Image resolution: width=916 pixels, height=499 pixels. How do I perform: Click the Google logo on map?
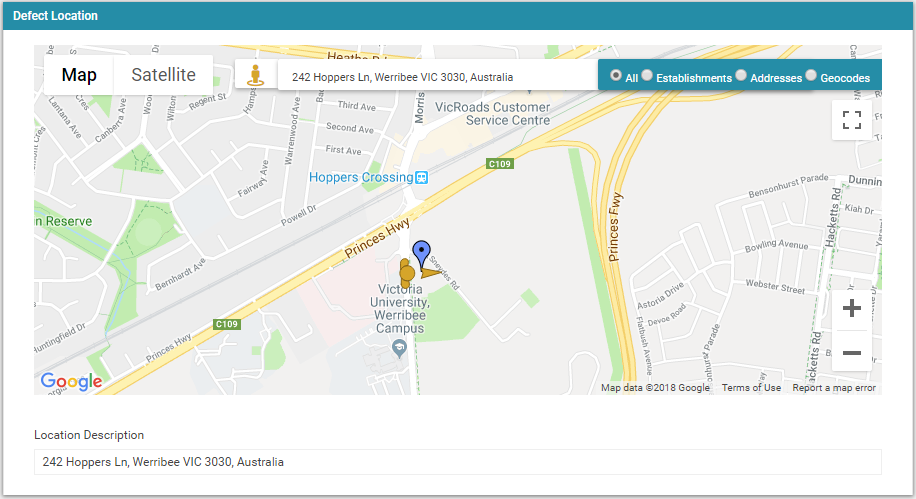pos(71,382)
